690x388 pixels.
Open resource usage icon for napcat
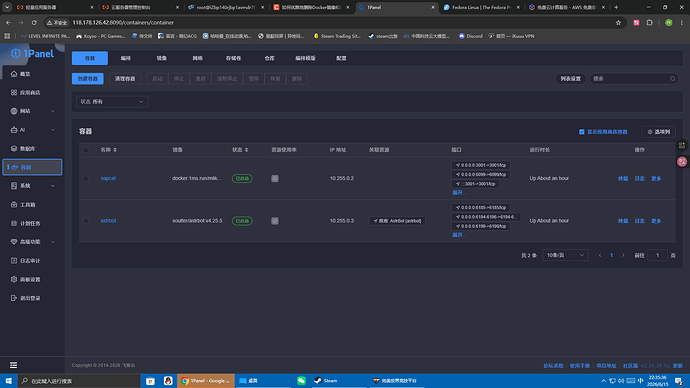[275, 178]
